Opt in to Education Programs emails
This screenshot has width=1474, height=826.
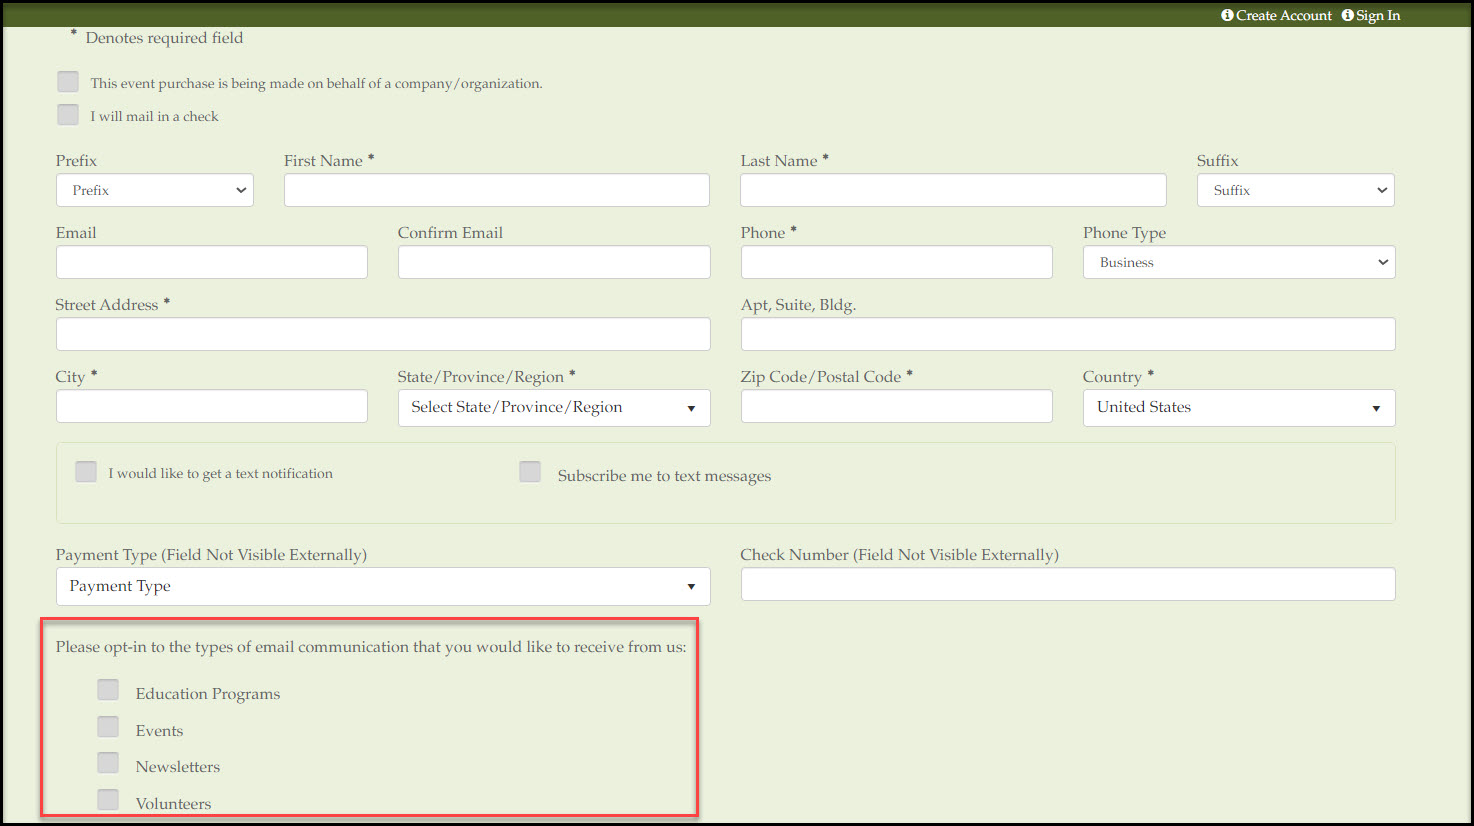click(108, 690)
